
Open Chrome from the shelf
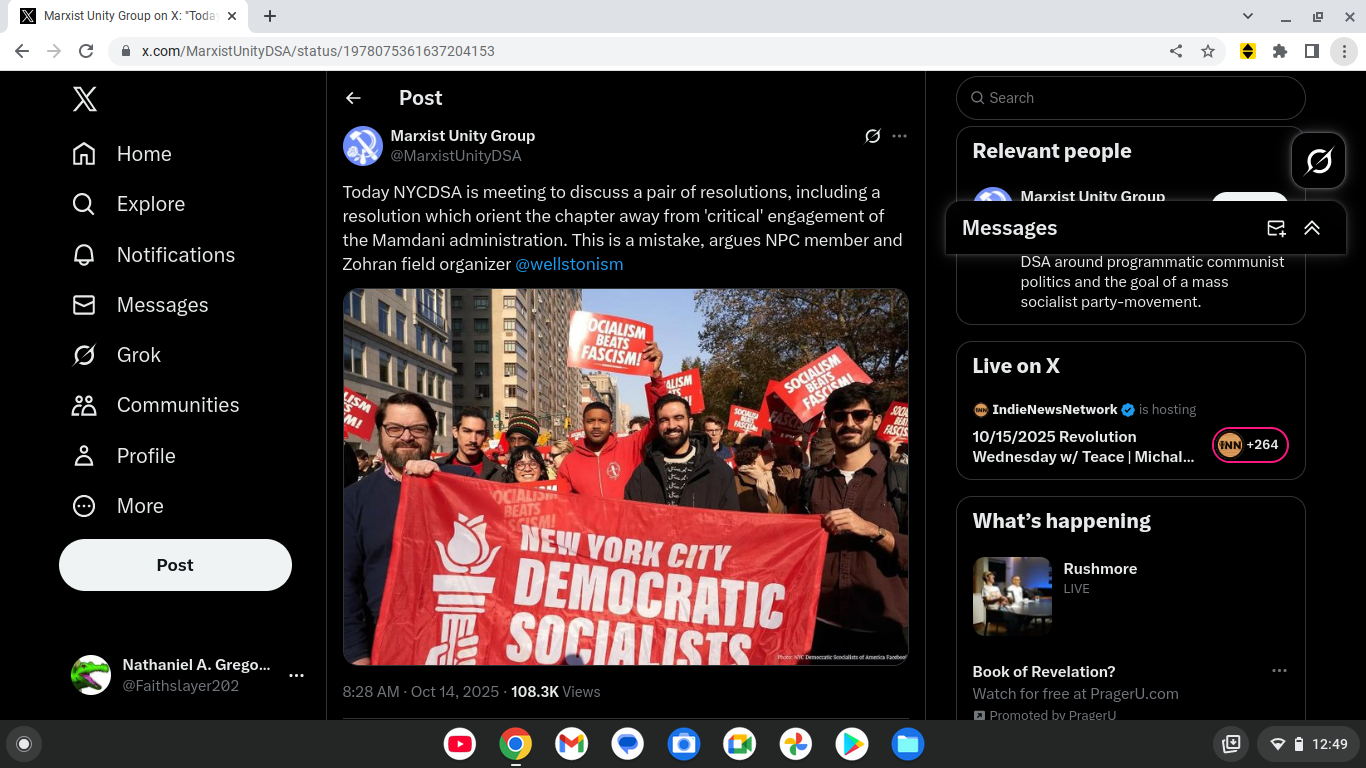click(x=516, y=744)
